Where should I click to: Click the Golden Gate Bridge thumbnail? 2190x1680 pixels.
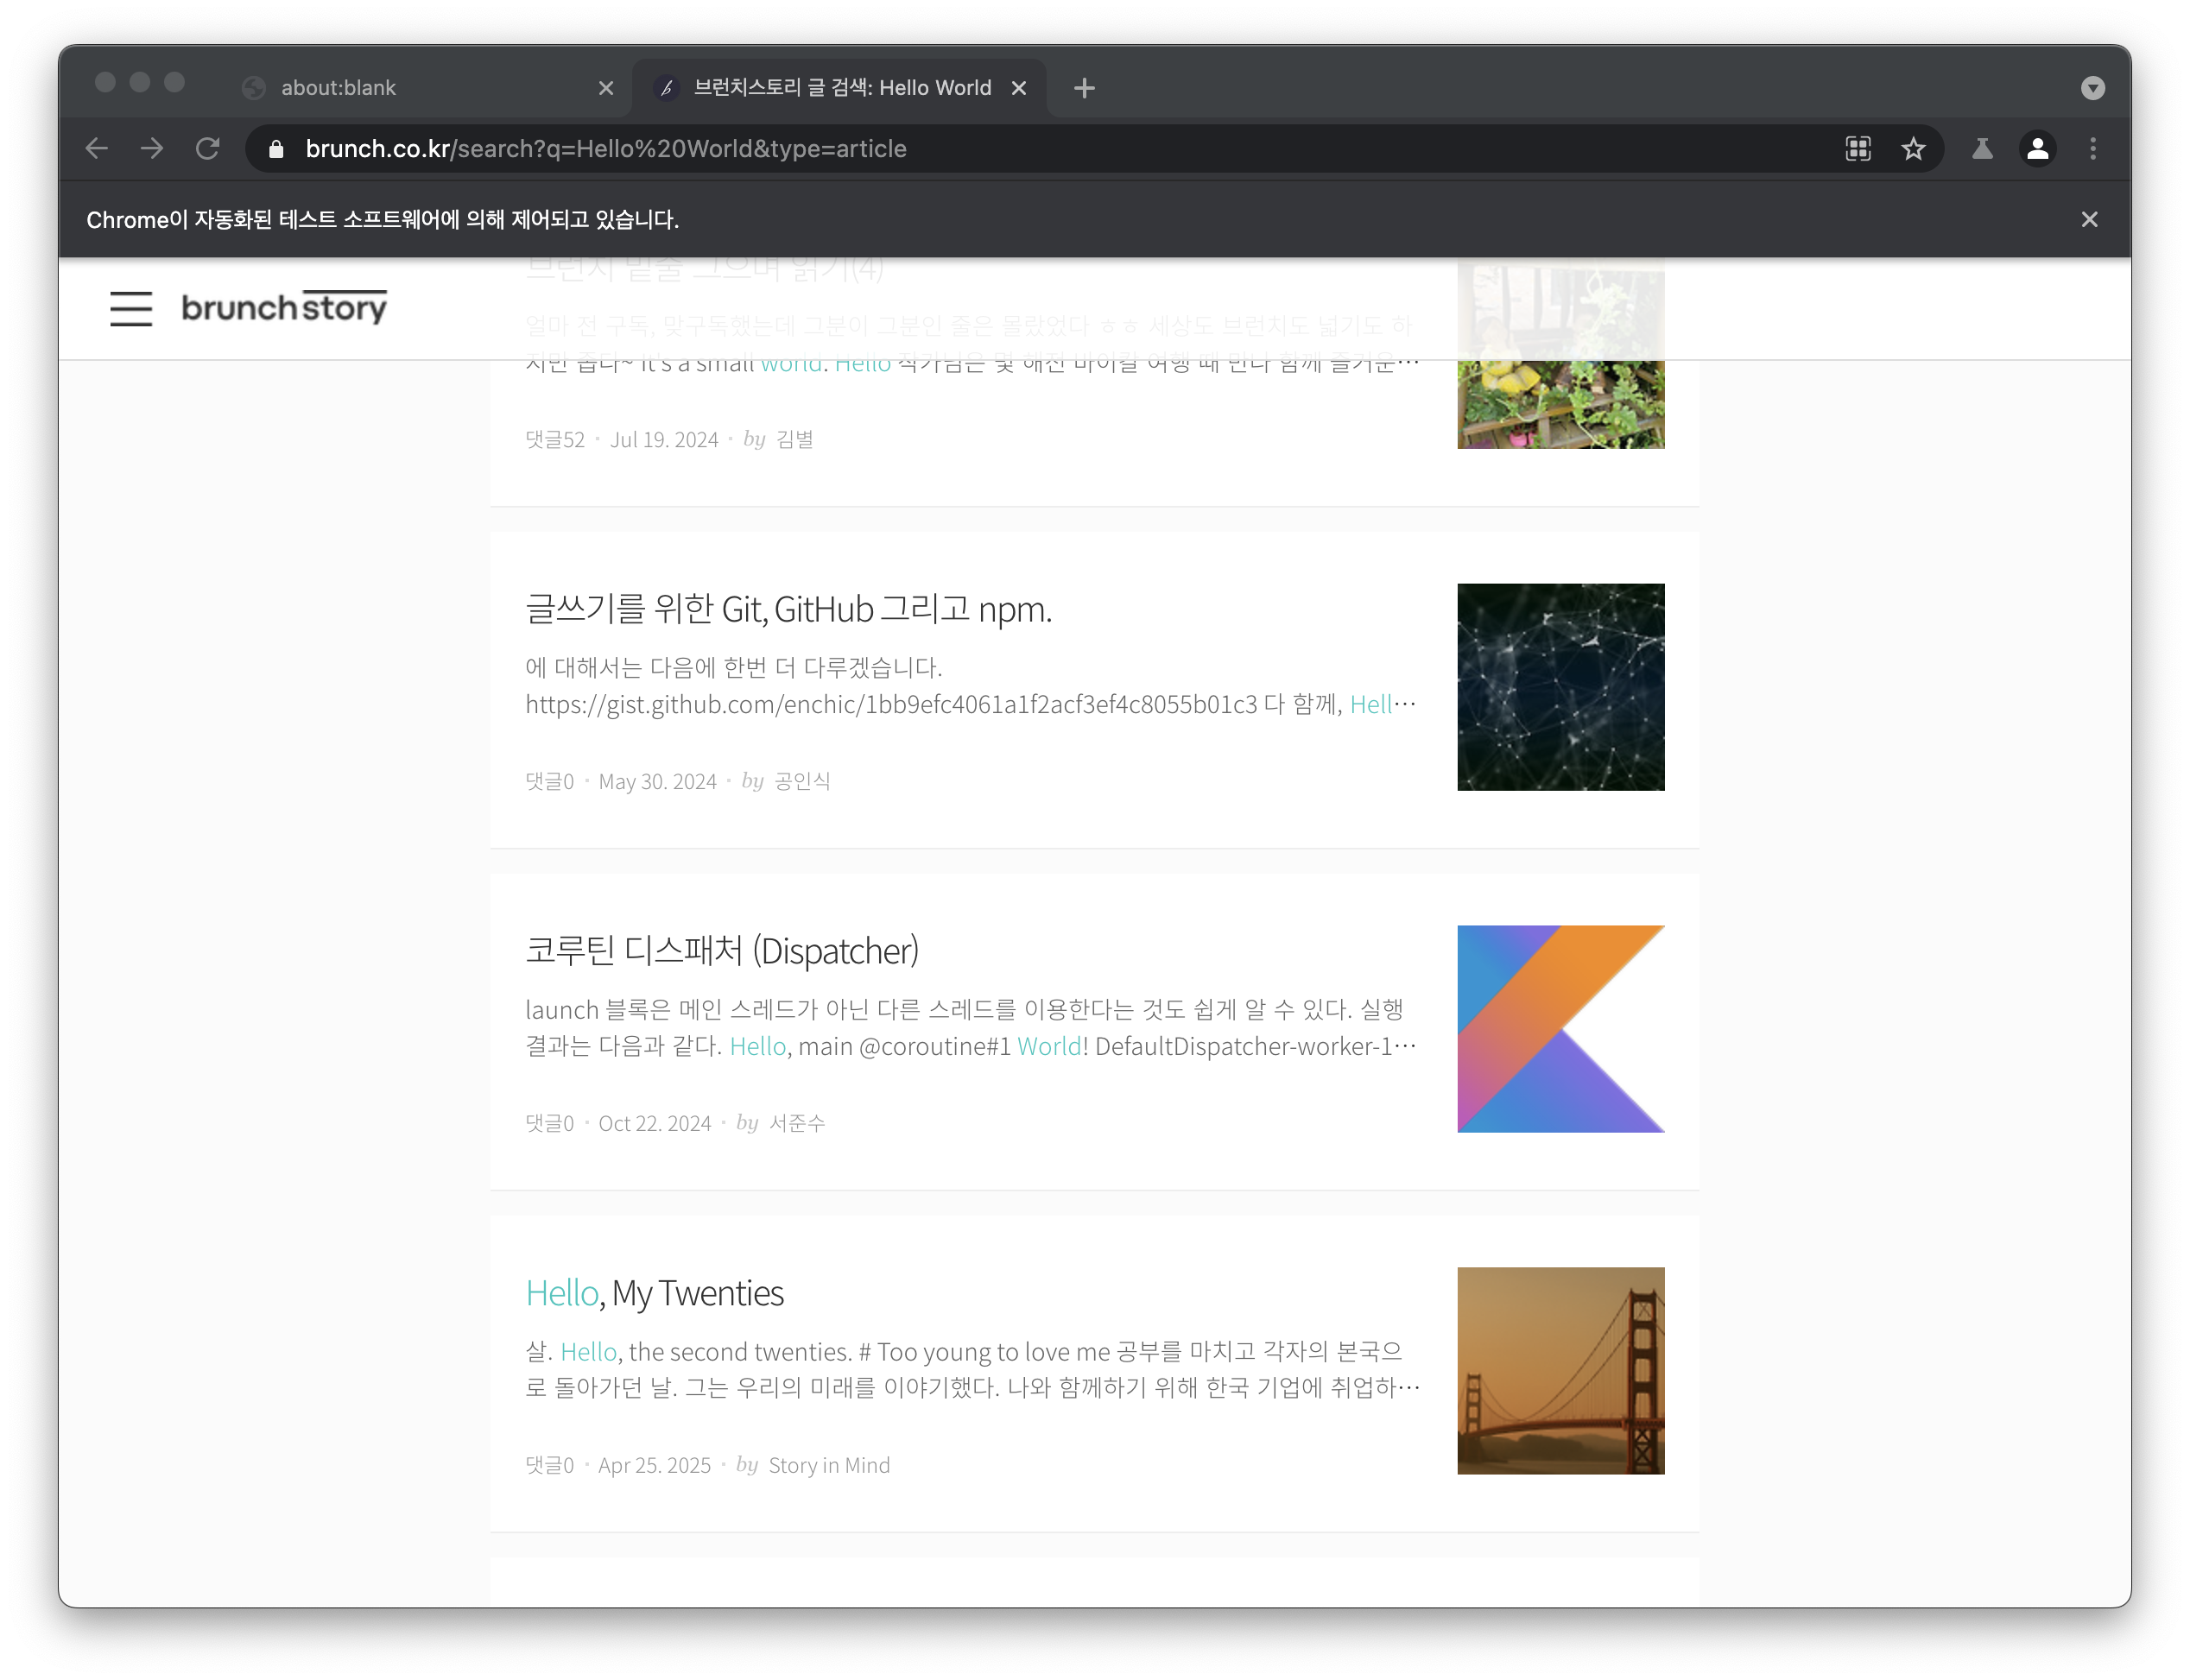(x=1560, y=1370)
